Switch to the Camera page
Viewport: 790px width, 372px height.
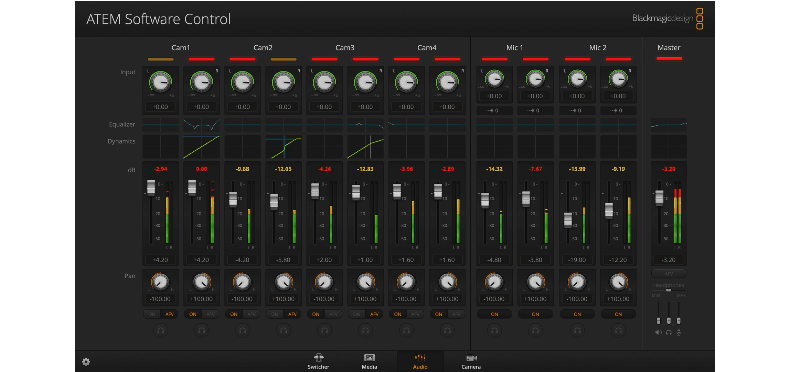coord(472,361)
